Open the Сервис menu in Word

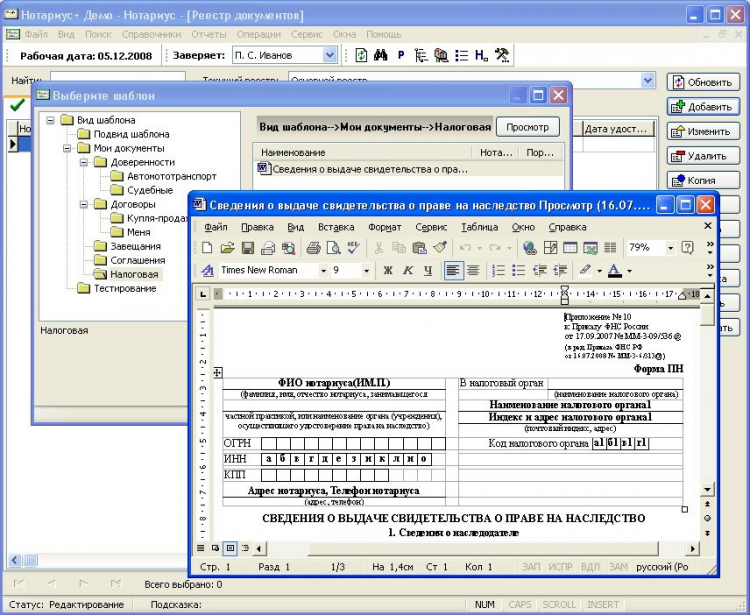431,227
